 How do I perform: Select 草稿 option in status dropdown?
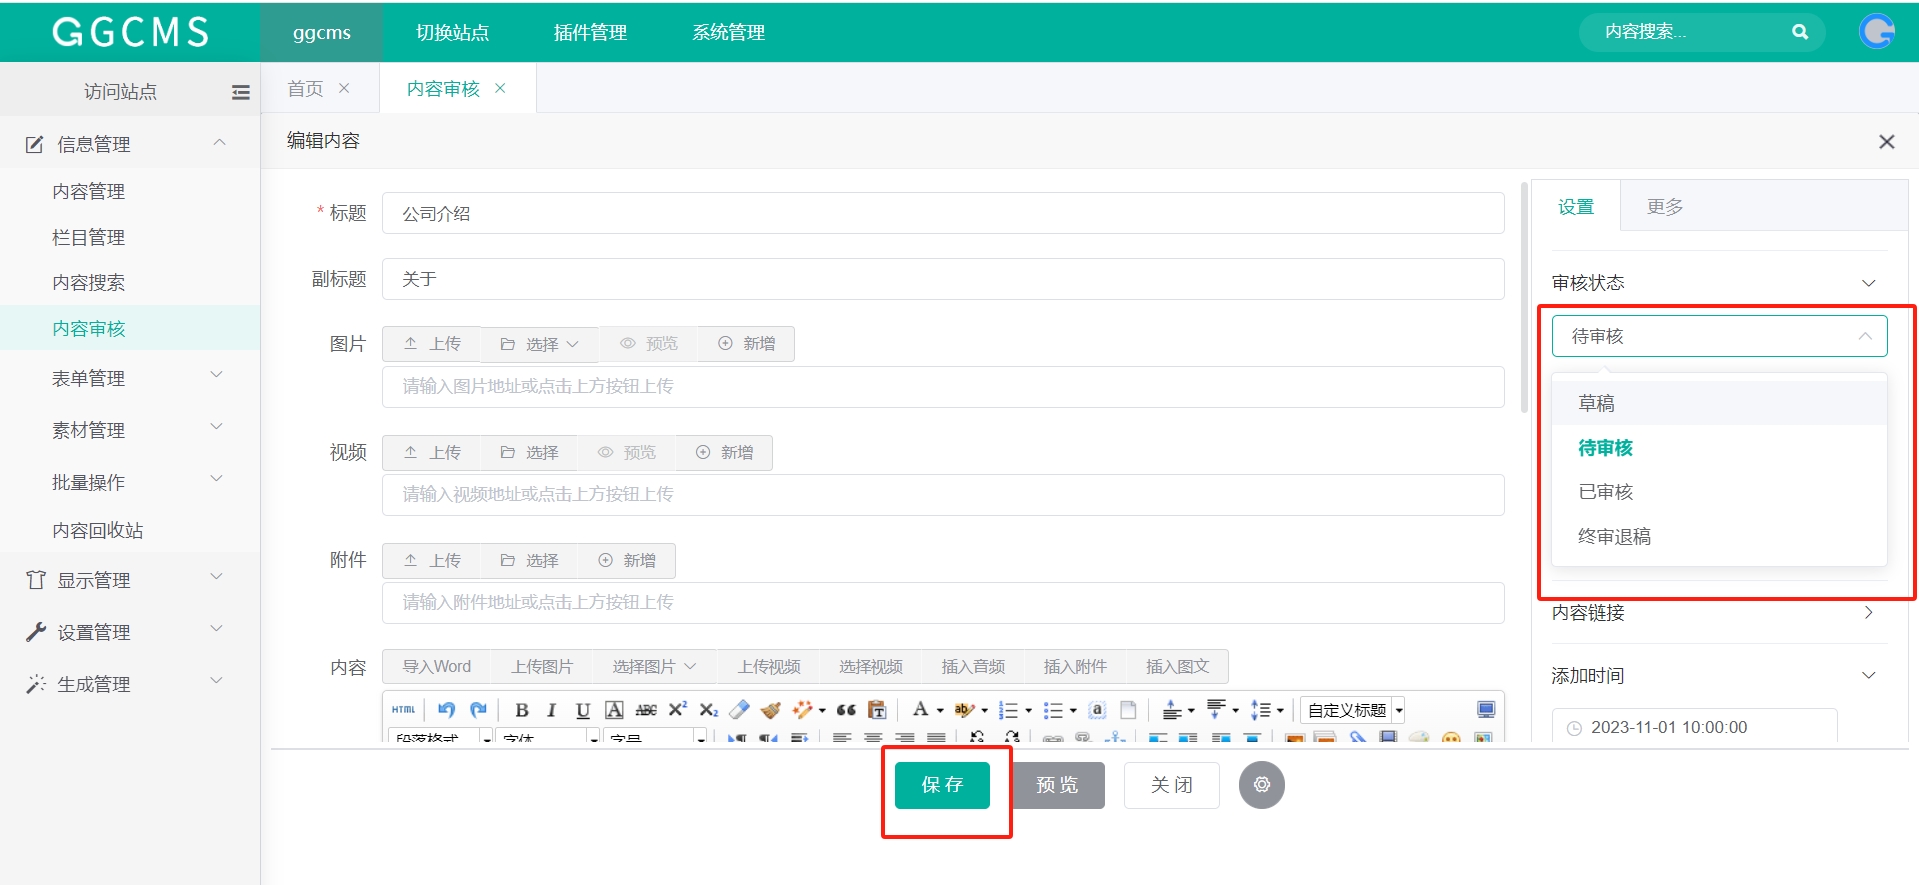1596,403
